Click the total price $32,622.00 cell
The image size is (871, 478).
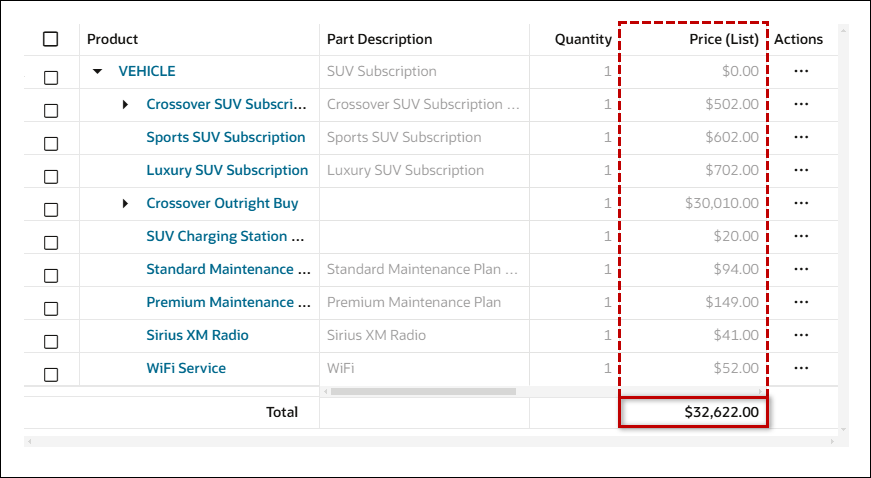tap(693, 411)
